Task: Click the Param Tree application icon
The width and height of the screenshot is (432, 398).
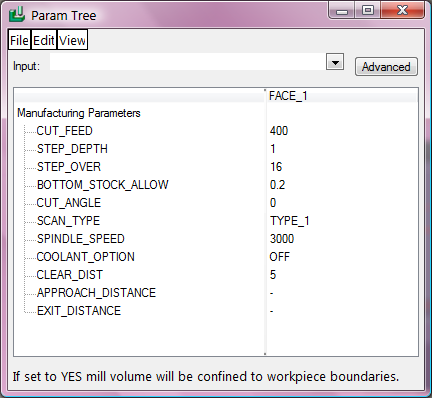Action: pos(17,15)
